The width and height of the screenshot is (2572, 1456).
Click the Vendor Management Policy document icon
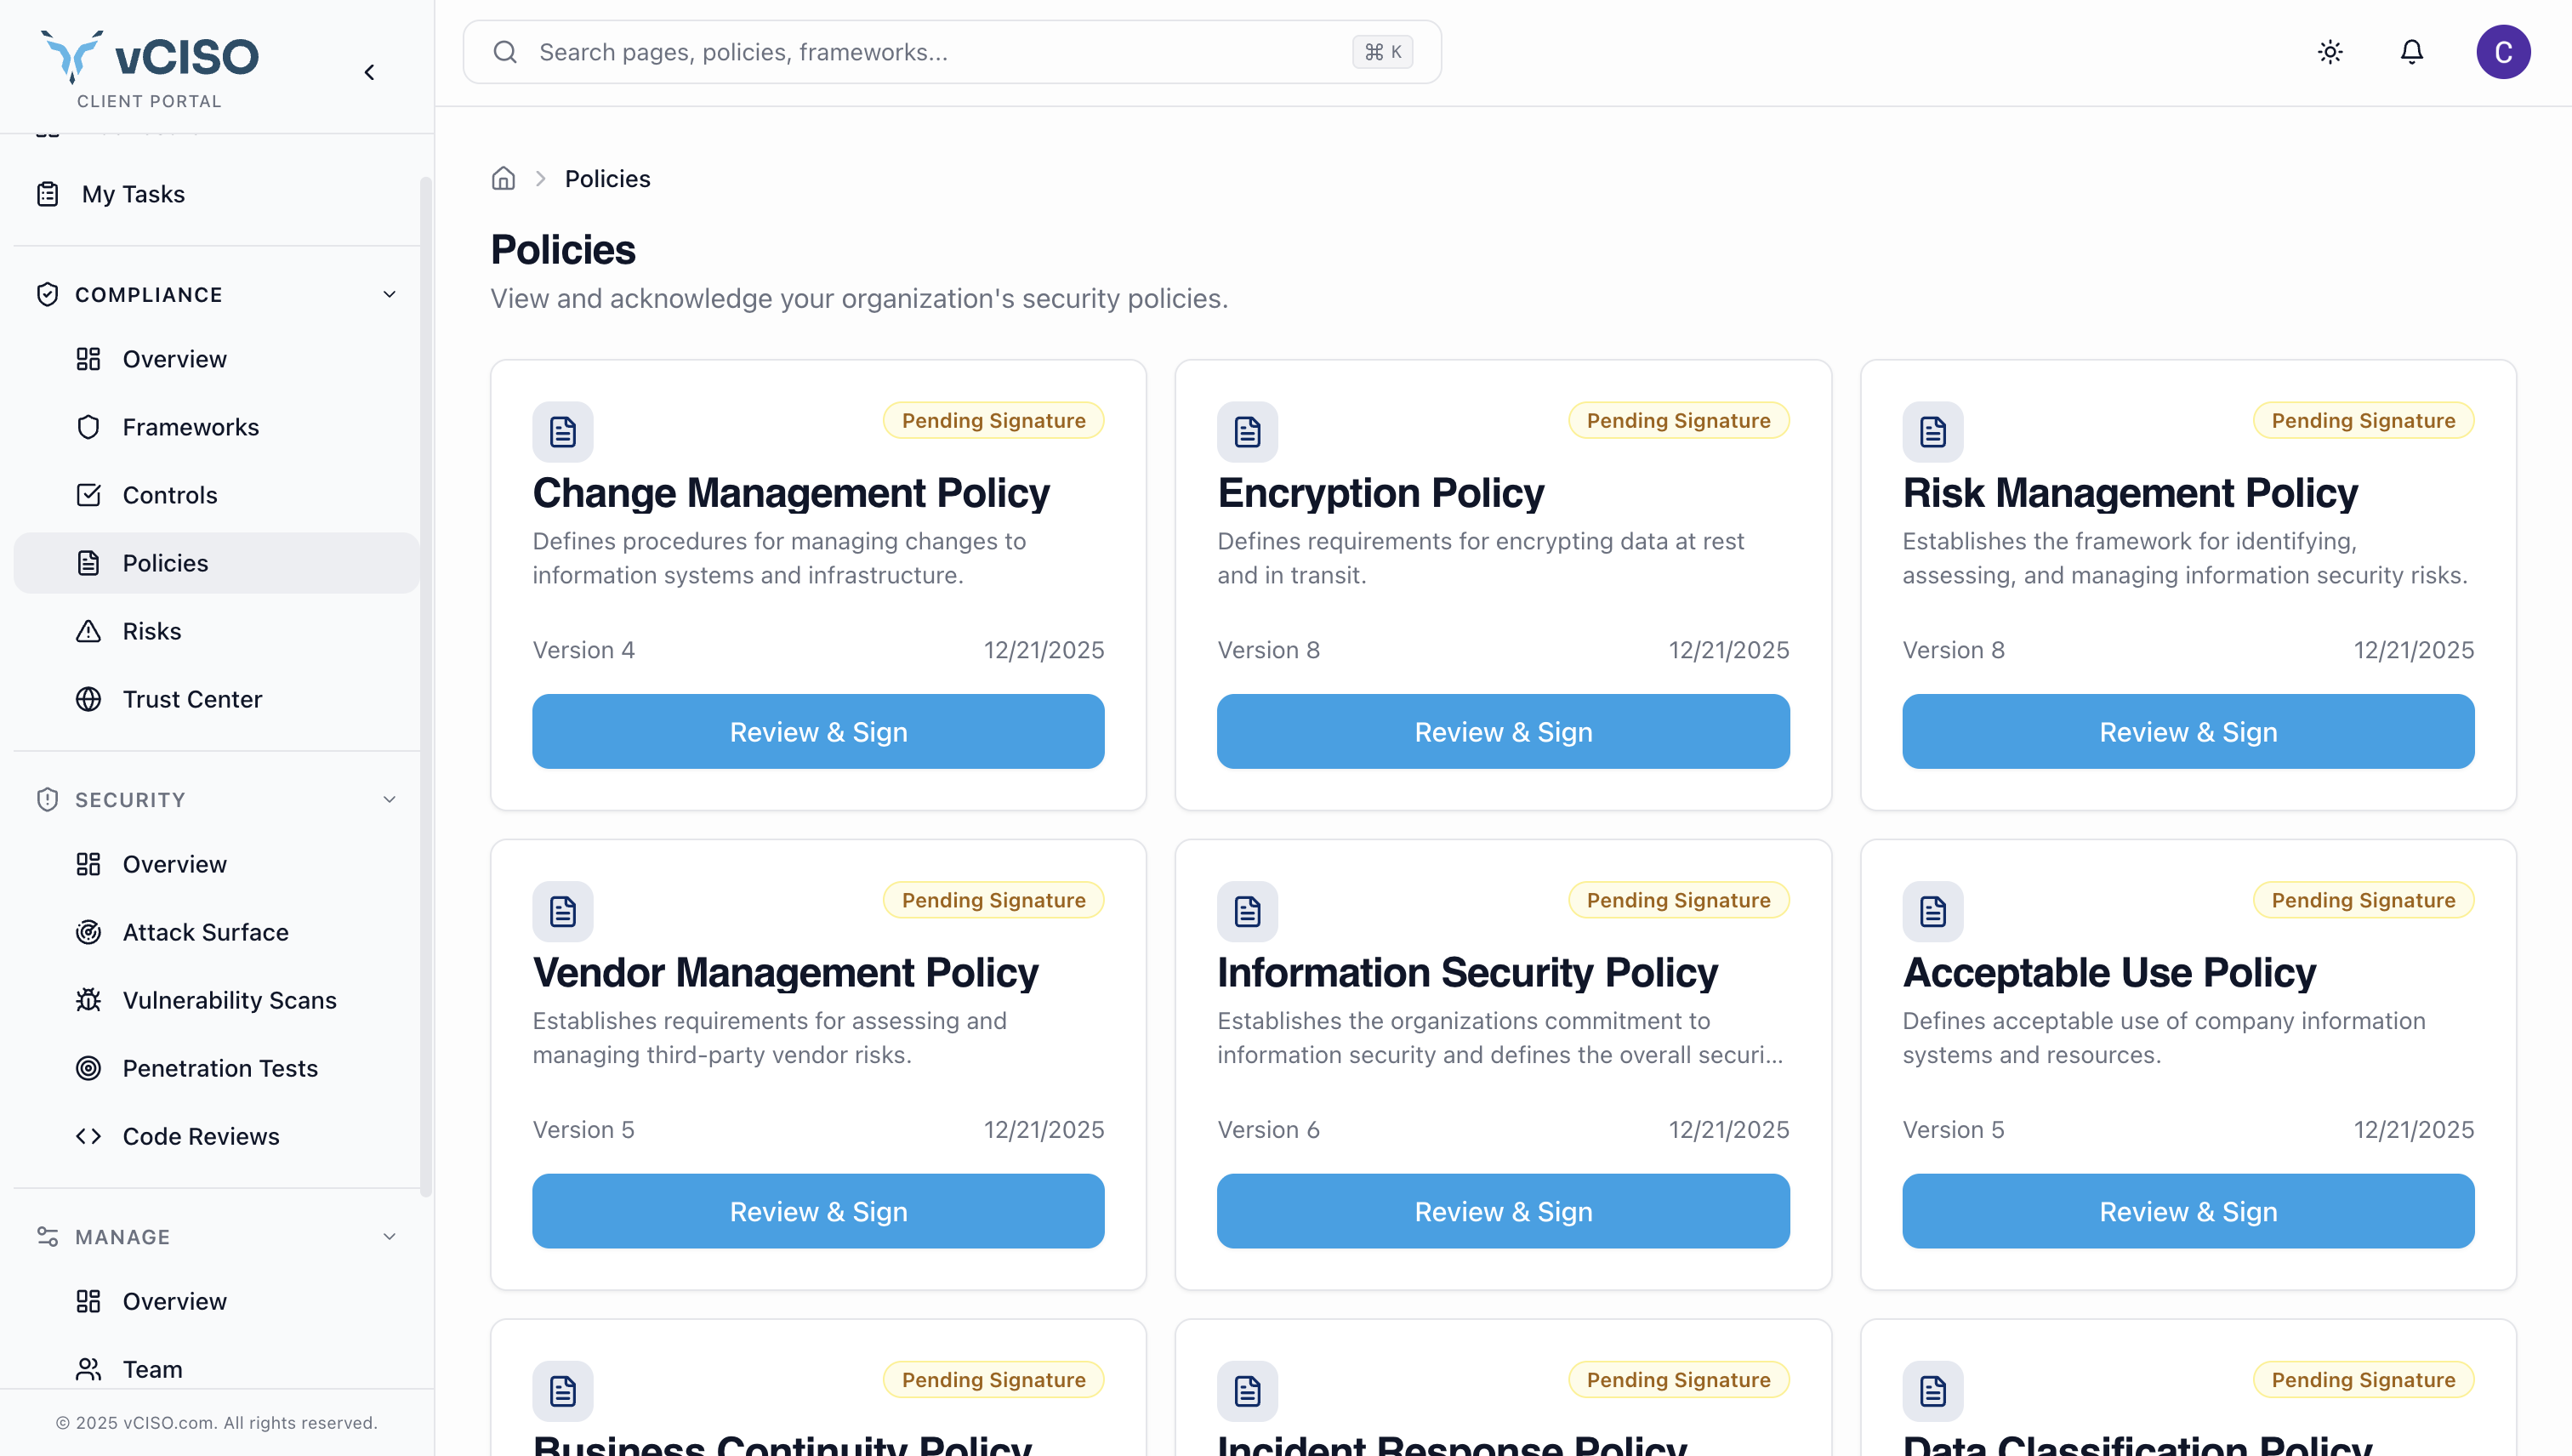tap(563, 911)
